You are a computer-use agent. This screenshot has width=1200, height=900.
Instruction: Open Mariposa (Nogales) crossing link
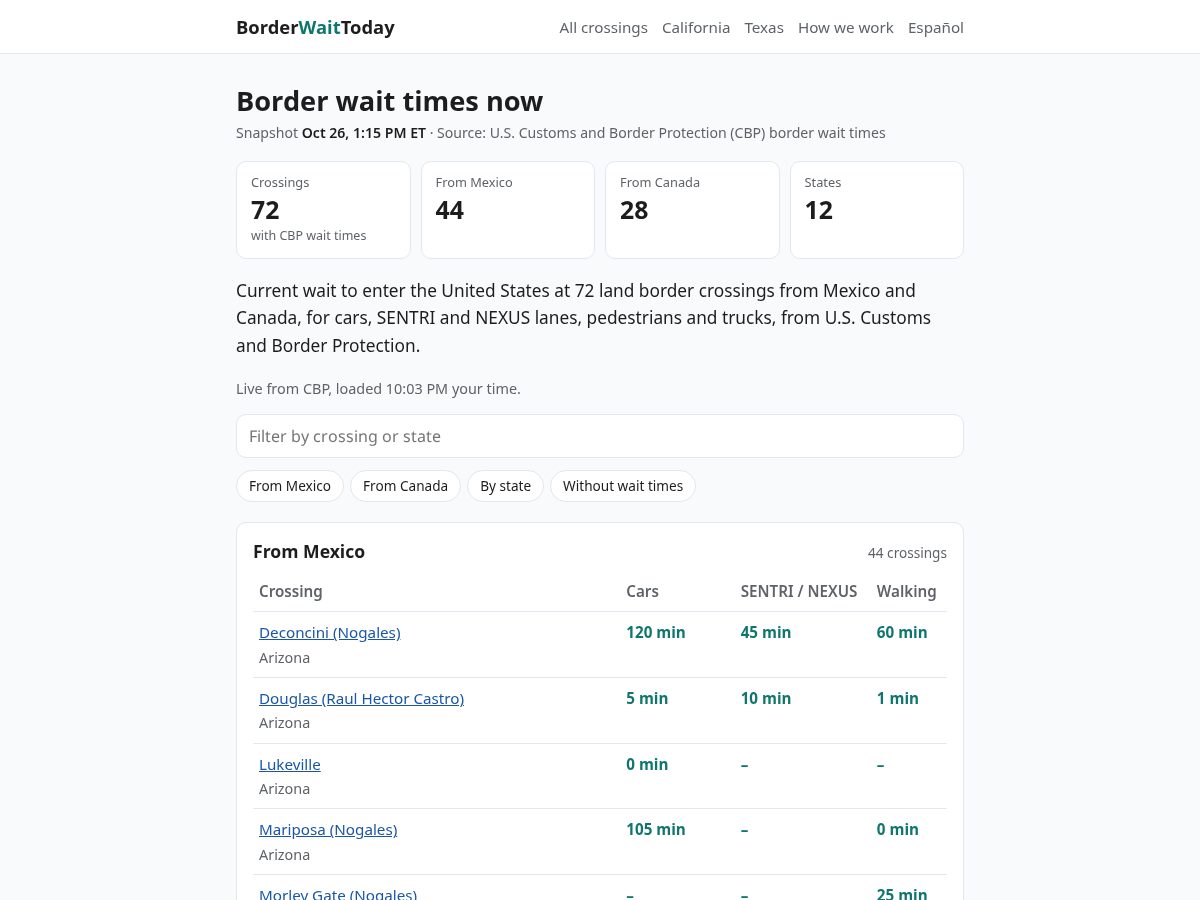click(328, 830)
